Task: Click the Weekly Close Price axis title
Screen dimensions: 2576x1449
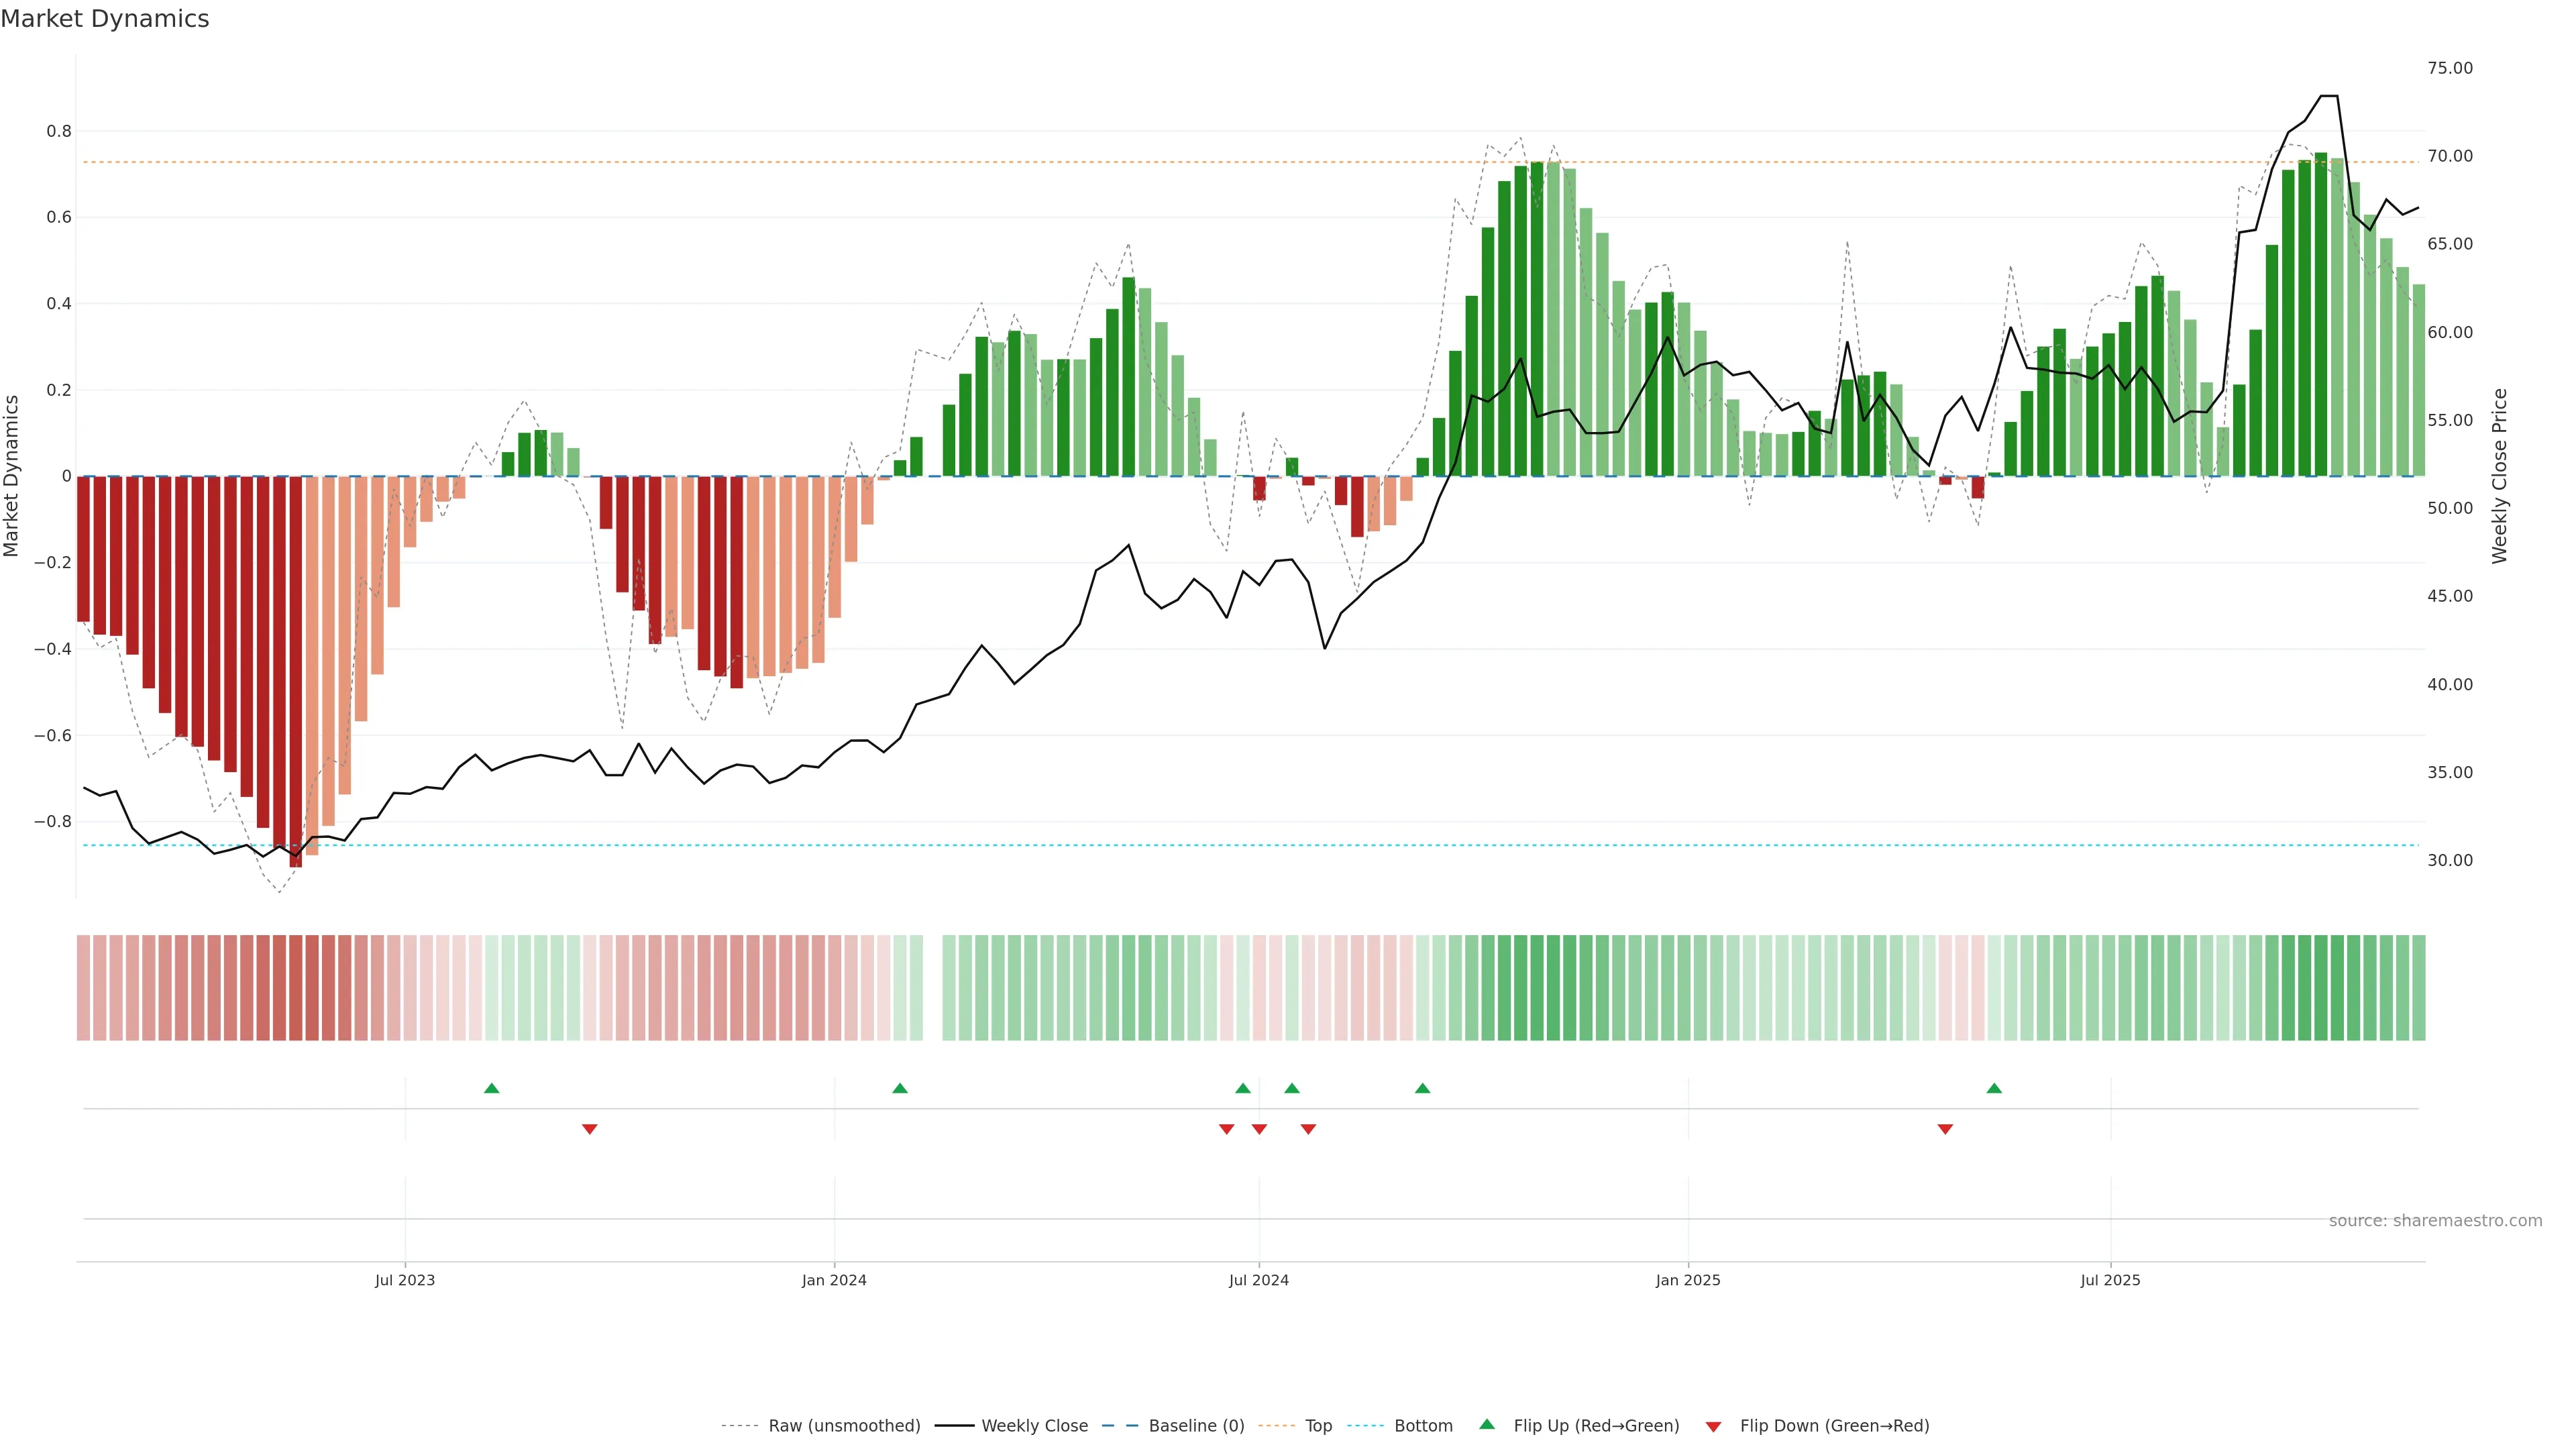Action: tap(2499, 476)
